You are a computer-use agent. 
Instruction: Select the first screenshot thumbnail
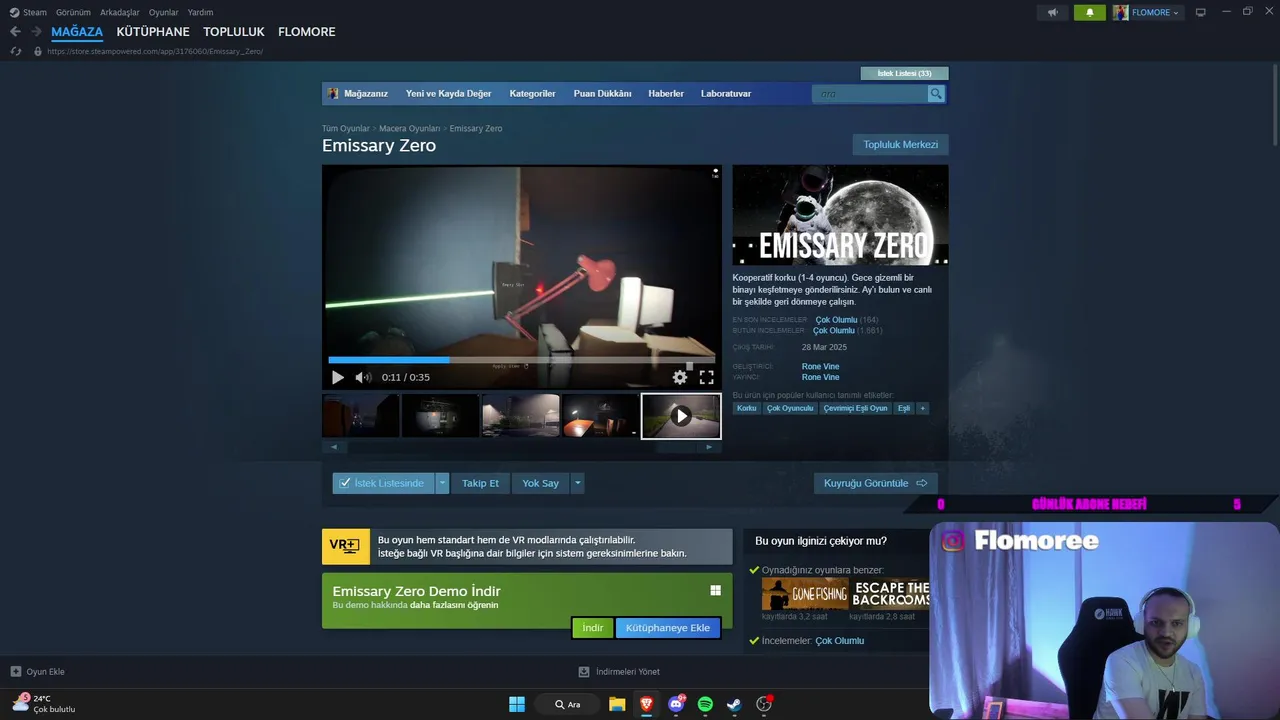tap(361, 415)
